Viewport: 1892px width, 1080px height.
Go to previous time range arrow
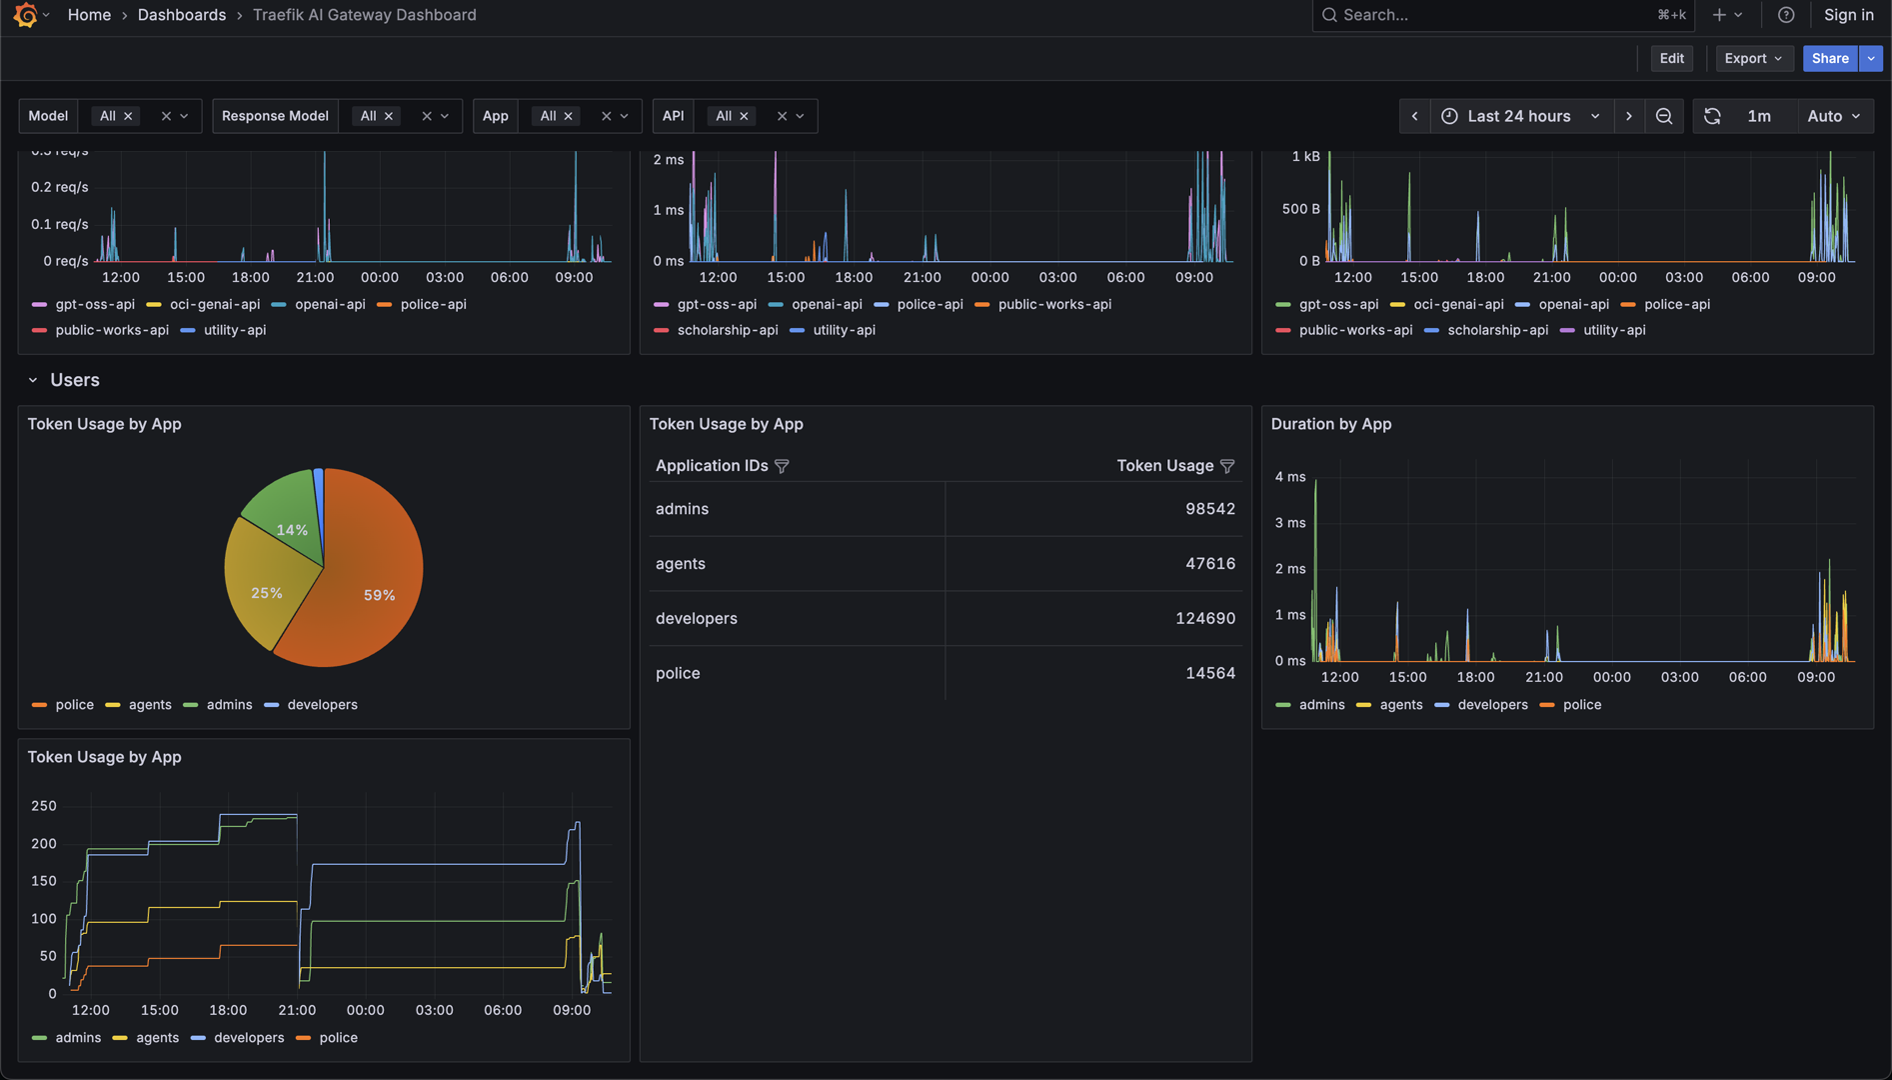pos(1414,116)
